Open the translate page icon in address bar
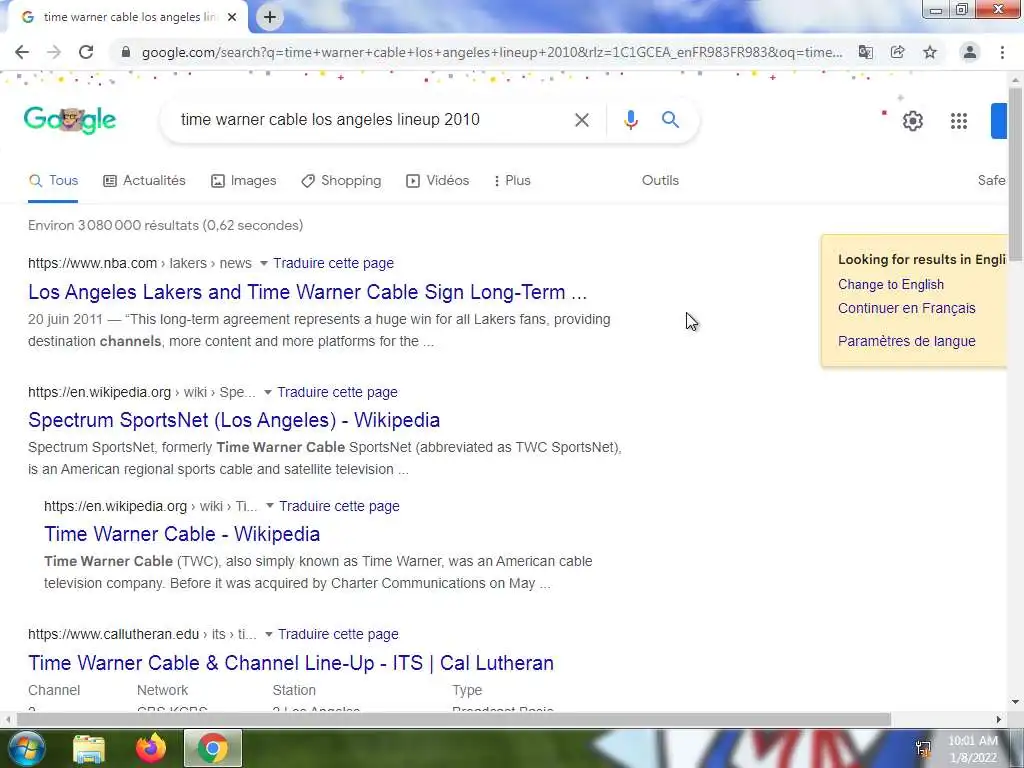1024x768 pixels. point(865,52)
